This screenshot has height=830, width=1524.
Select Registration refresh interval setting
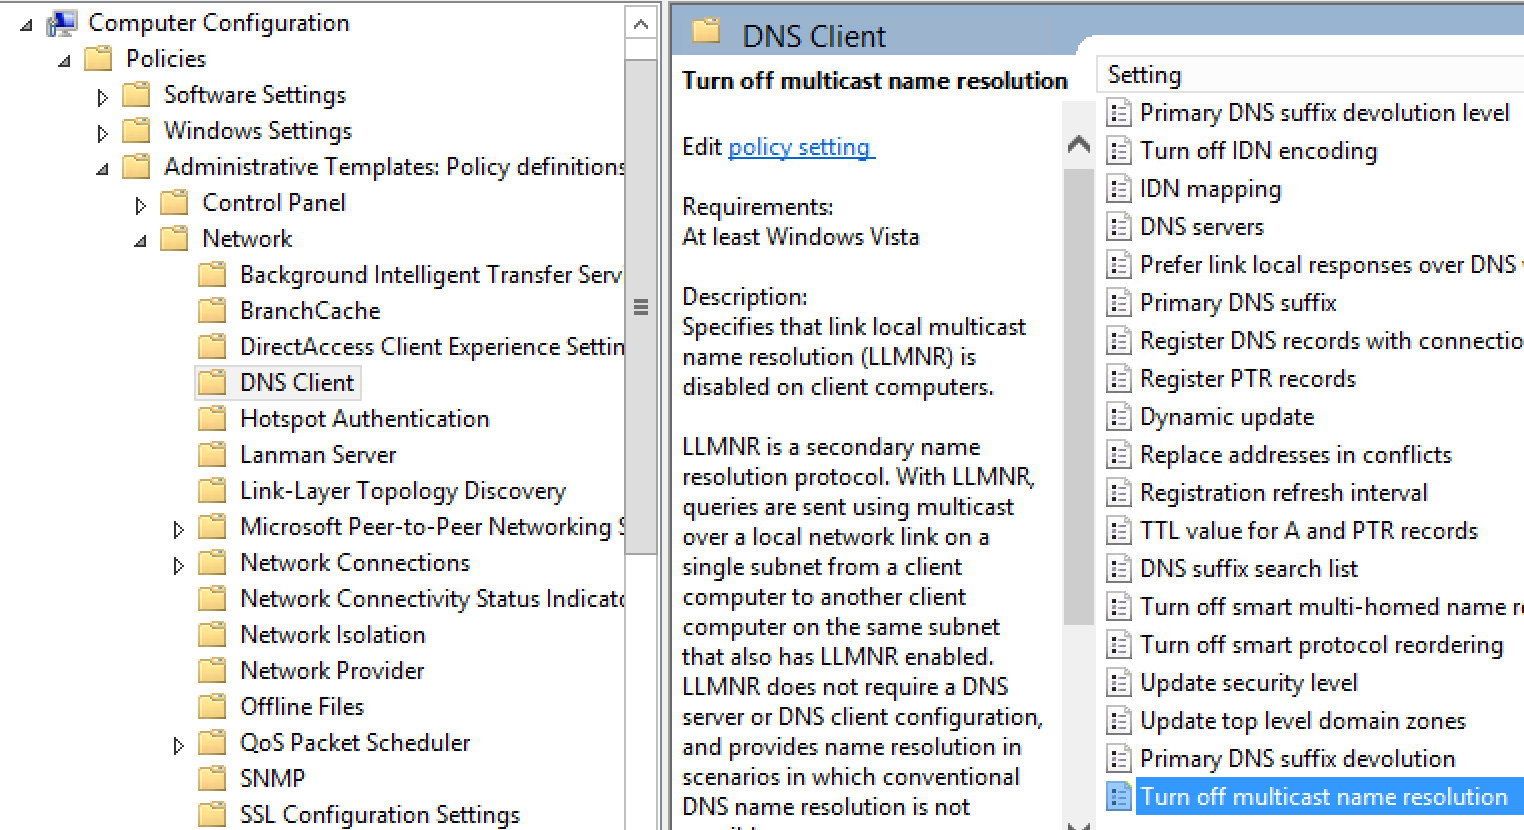tap(1283, 493)
